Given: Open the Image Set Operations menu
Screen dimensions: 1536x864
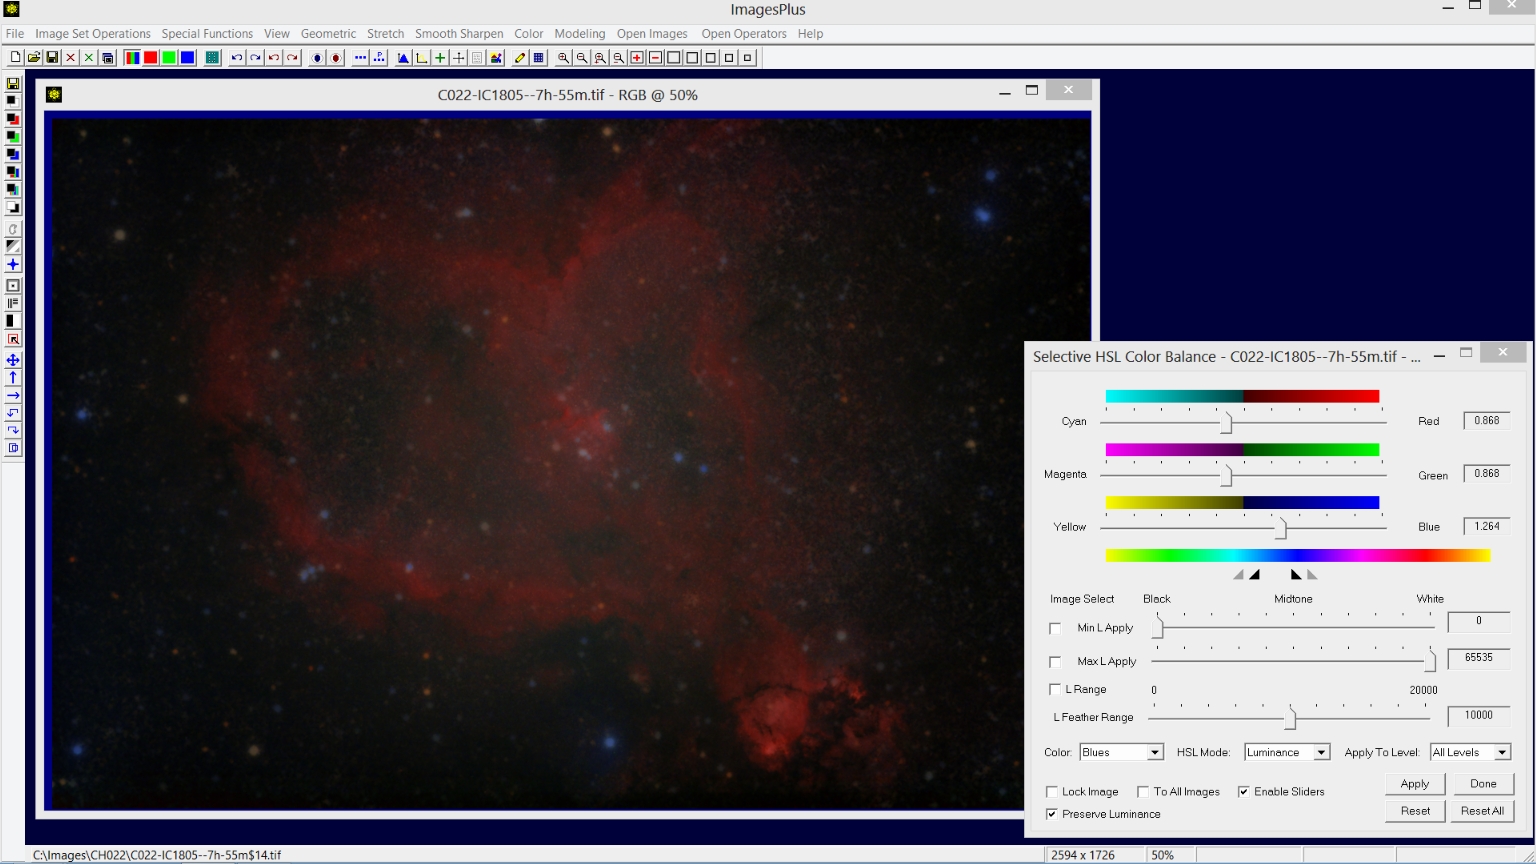Looking at the screenshot, I should tap(93, 33).
